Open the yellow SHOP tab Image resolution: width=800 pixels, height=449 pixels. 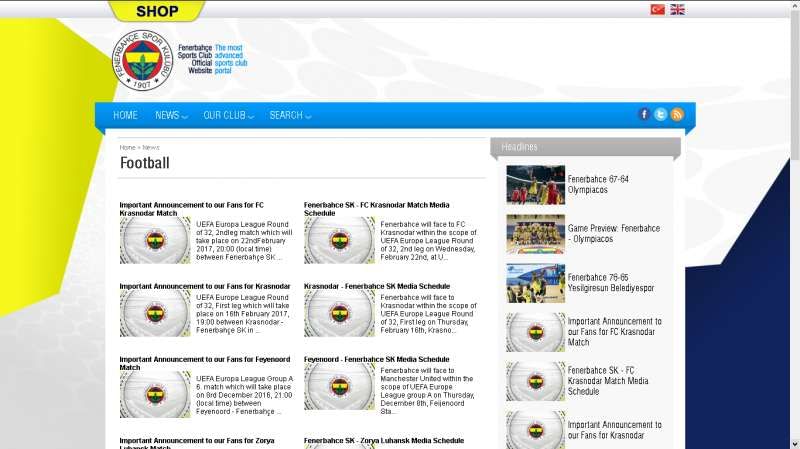156,11
